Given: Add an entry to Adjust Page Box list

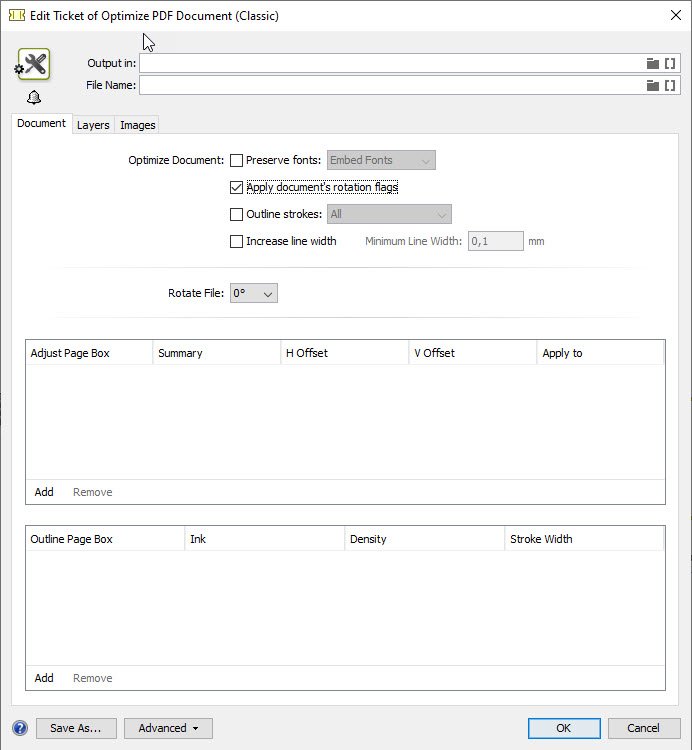Looking at the screenshot, I should (x=44, y=492).
